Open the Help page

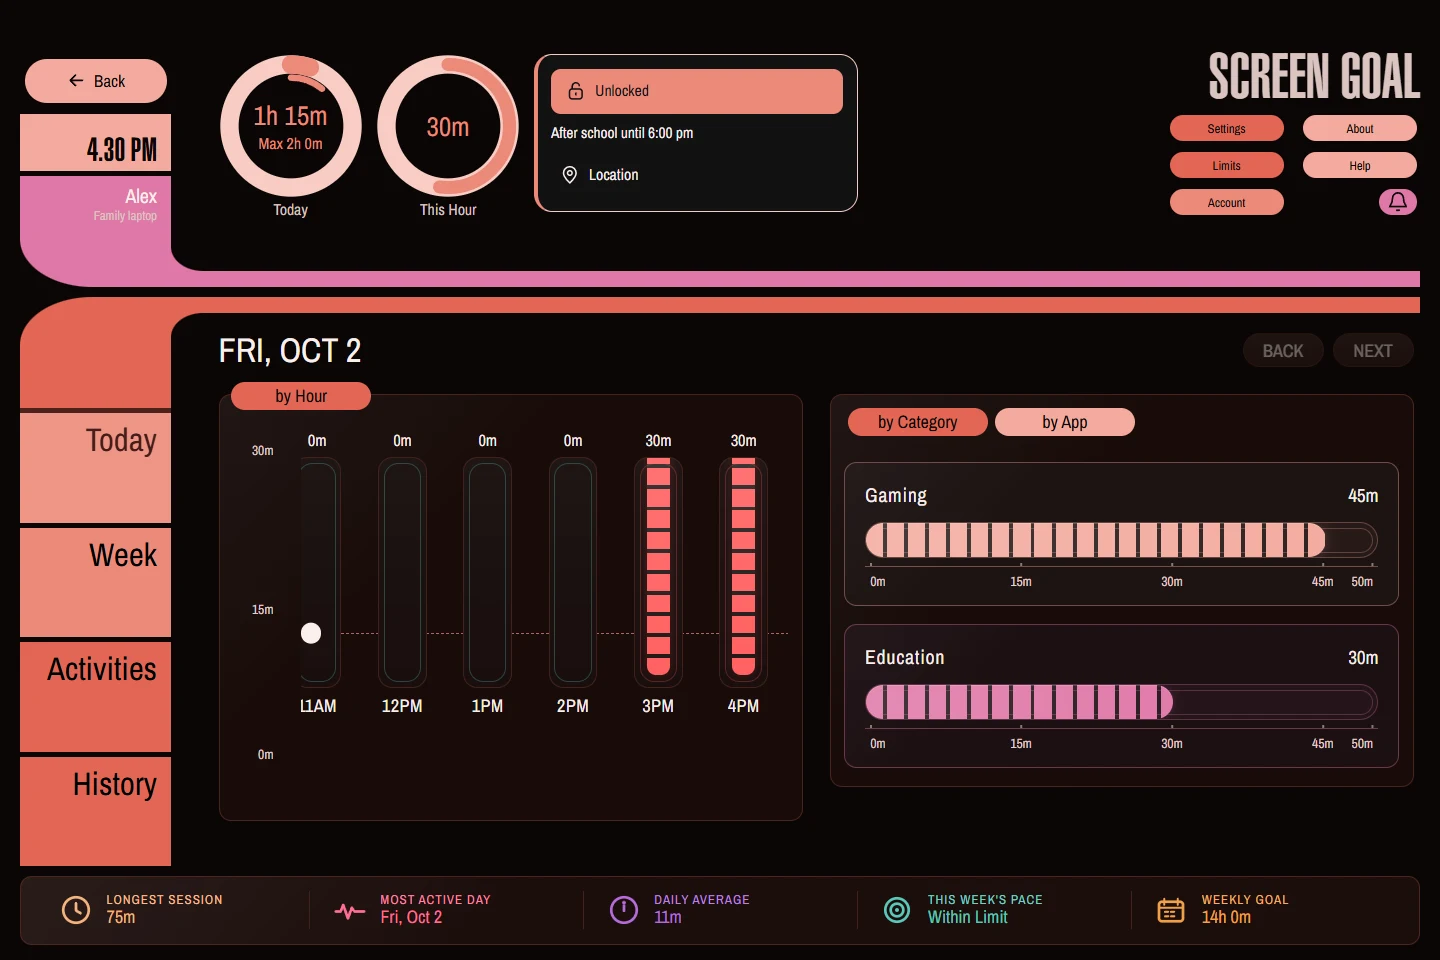[x=1360, y=165]
